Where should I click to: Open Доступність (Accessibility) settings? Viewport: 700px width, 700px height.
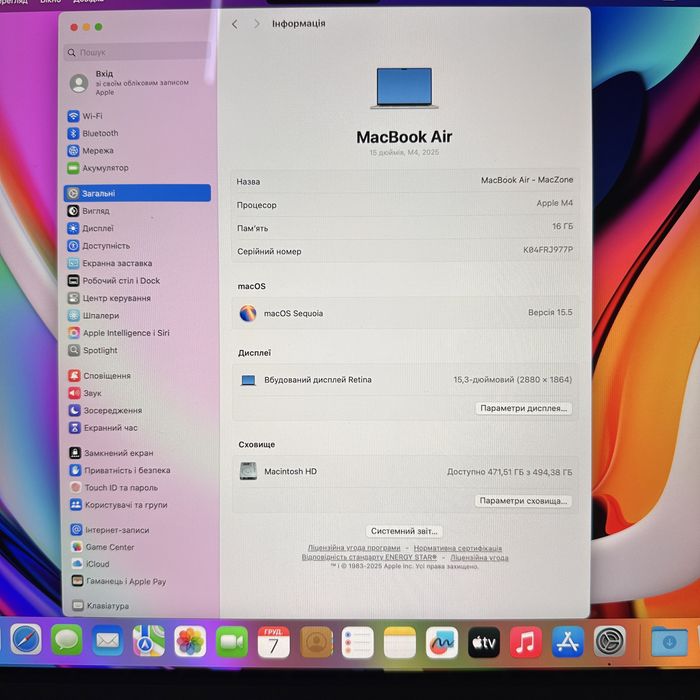pyautogui.click(x=99, y=246)
